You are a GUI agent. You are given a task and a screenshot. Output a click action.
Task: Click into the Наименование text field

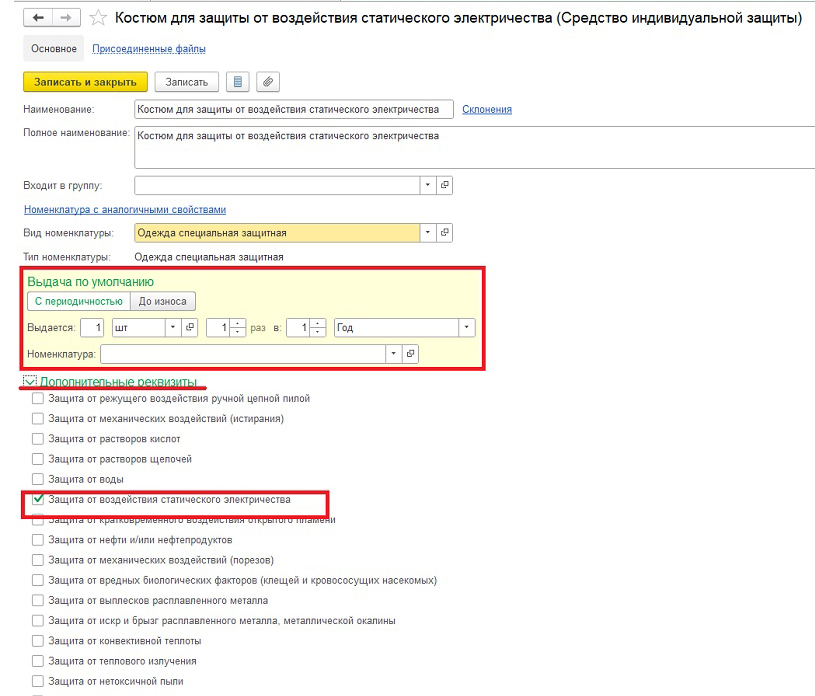pyautogui.click(x=293, y=109)
